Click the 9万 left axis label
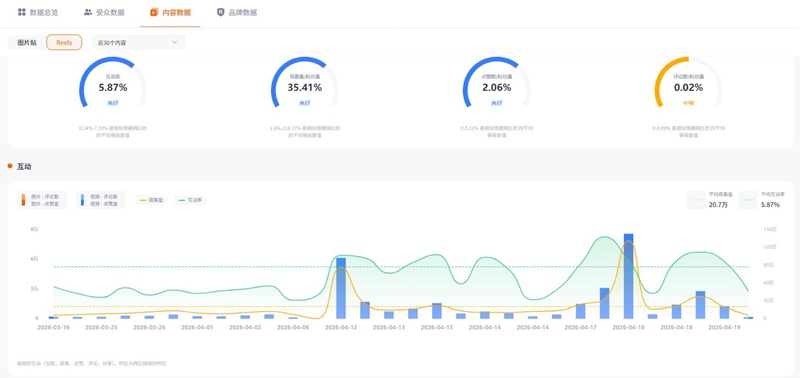The width and height of the screenshot is (800, 378). (x=35, y=230)
